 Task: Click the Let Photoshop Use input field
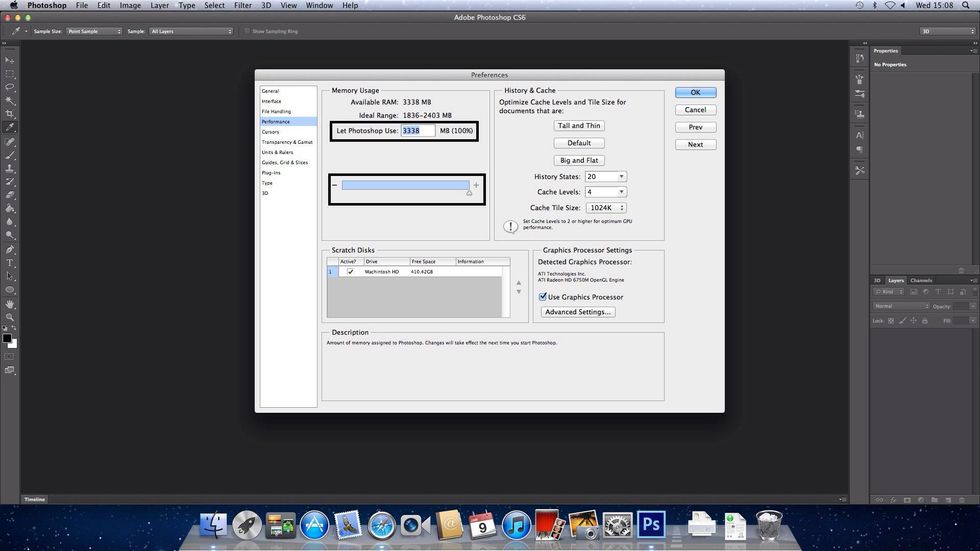[x=418, y=131]
